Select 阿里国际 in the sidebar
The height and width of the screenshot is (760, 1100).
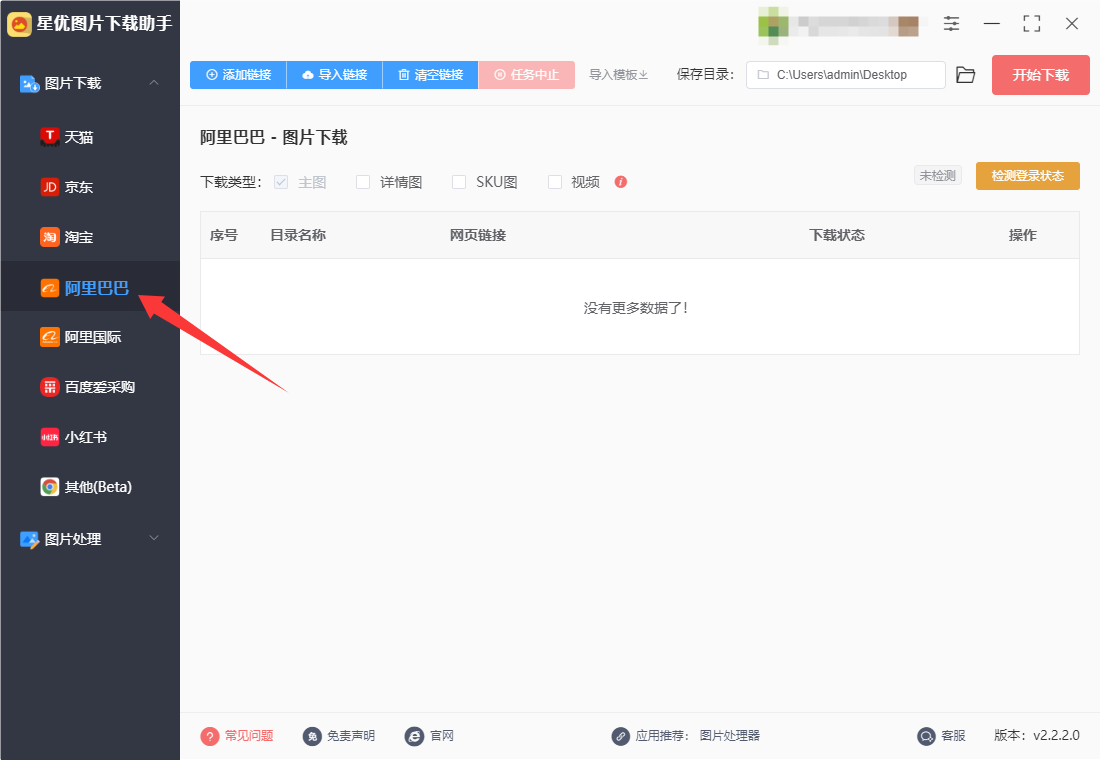(90, 337)
